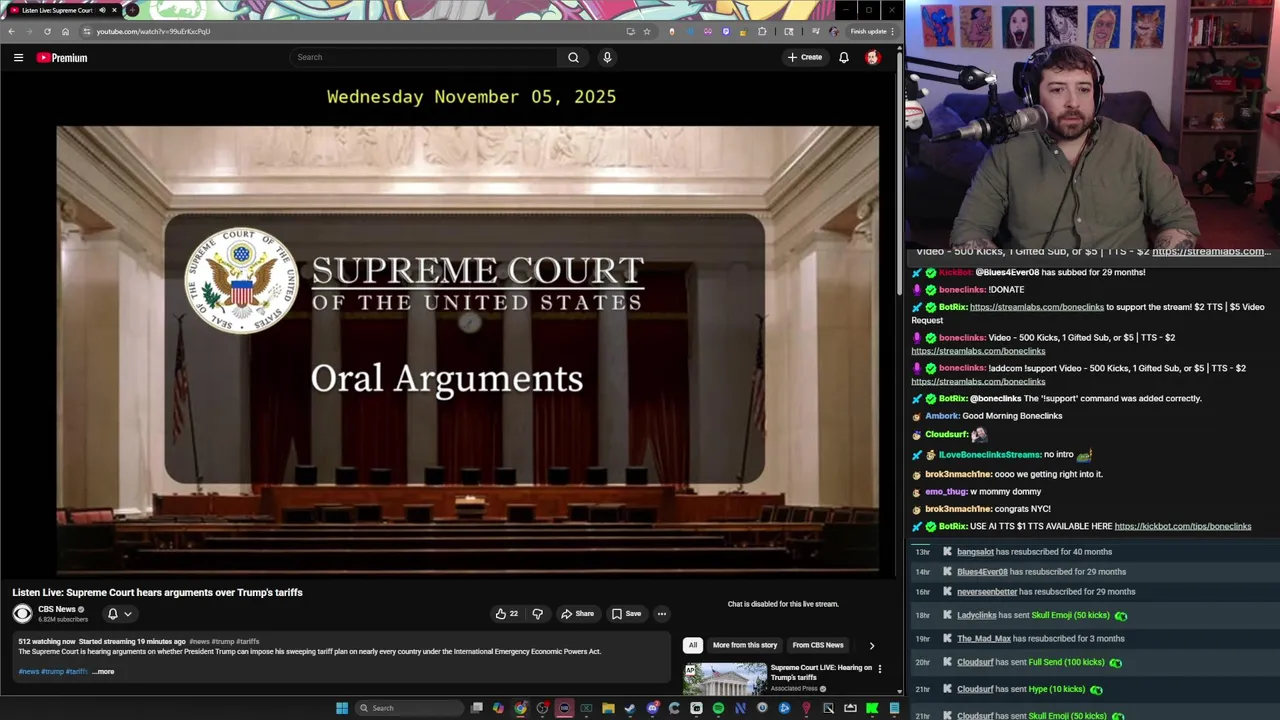Click the YouTube search magnifier button

(x=573, y=57)
